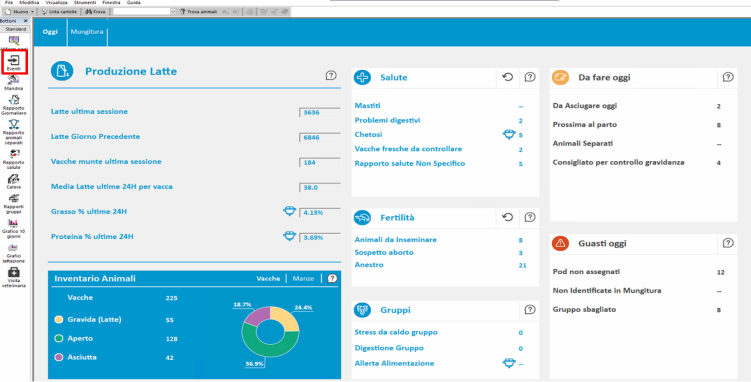This screenshot has width=751, height=382.
Task: Click the refresh icon in Fertilità panel
Action: 508,217
